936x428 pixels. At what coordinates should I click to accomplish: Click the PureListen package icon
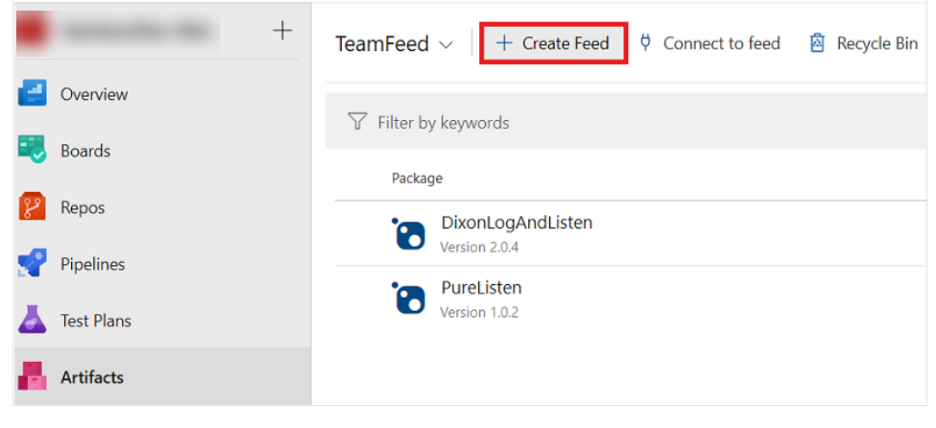pyautogui.click(x=409, y=298)
